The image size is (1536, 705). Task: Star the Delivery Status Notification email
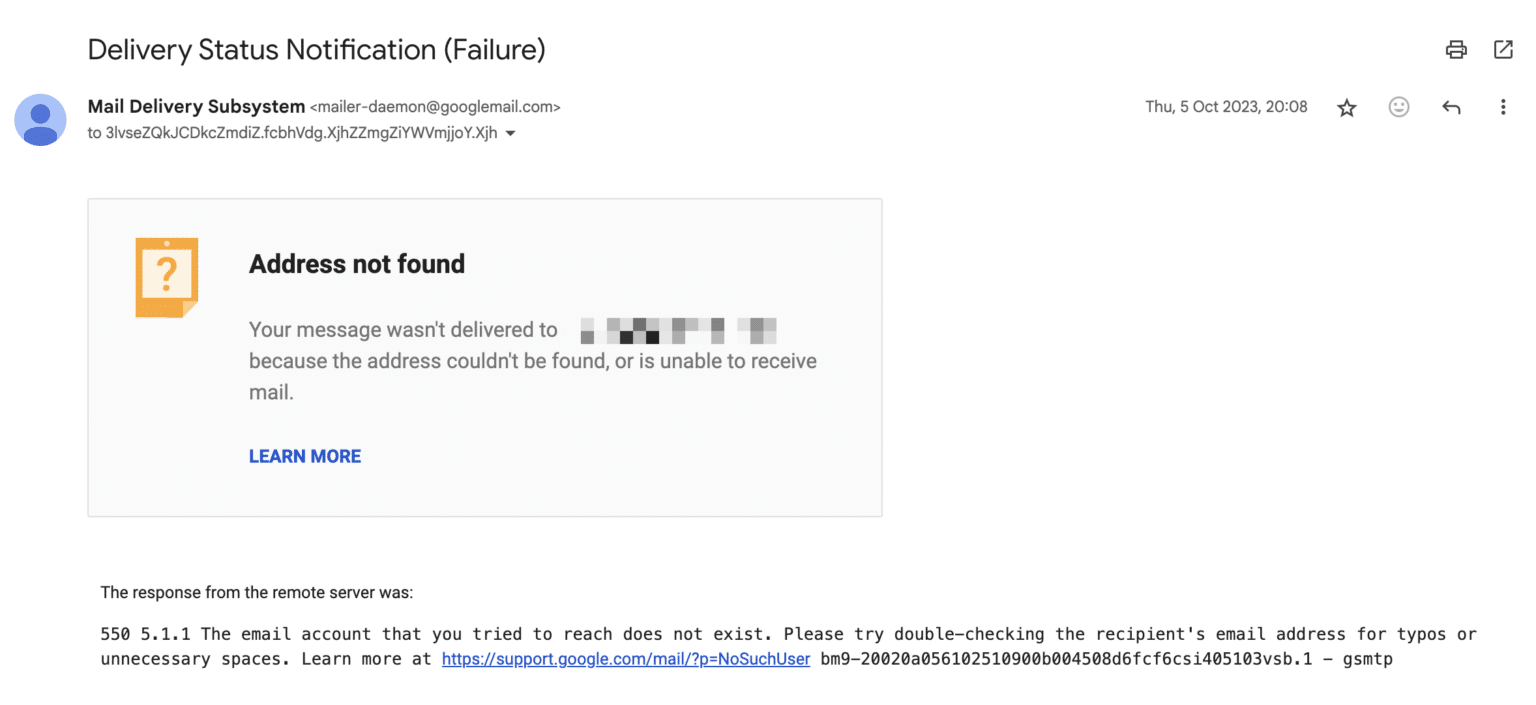(x=1347, y=106)
